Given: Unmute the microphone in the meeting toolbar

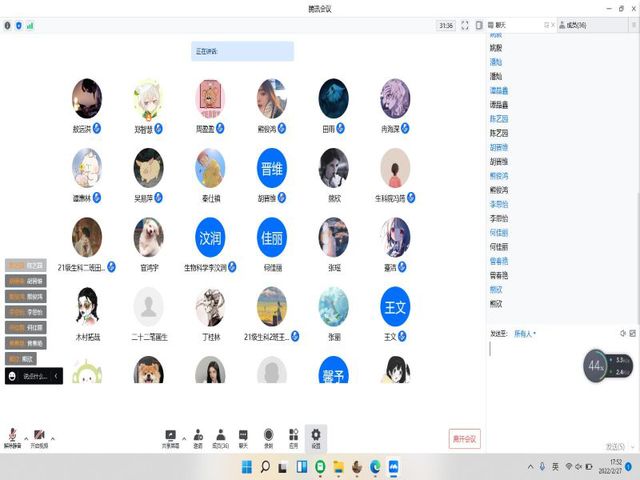Looking at the screenshot, I should coord(13,437).
